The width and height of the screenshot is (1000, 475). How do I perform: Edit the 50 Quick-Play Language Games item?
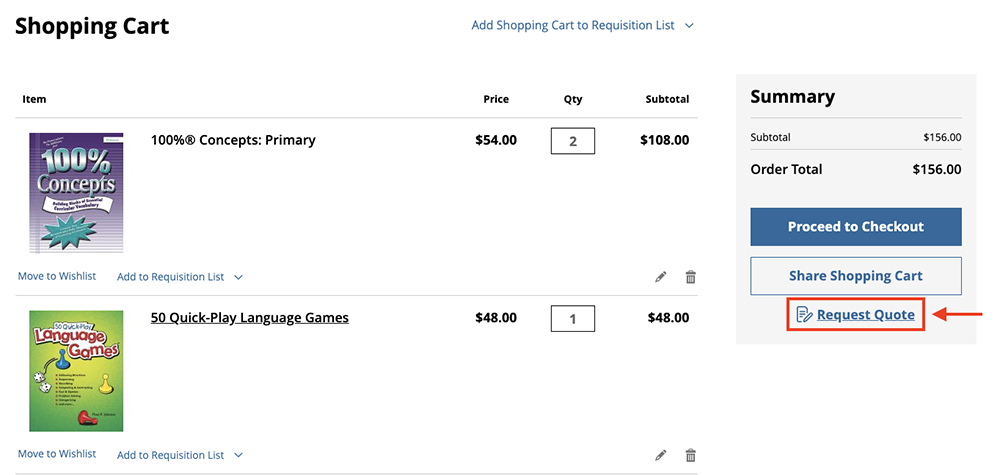(x=661, y=455)
